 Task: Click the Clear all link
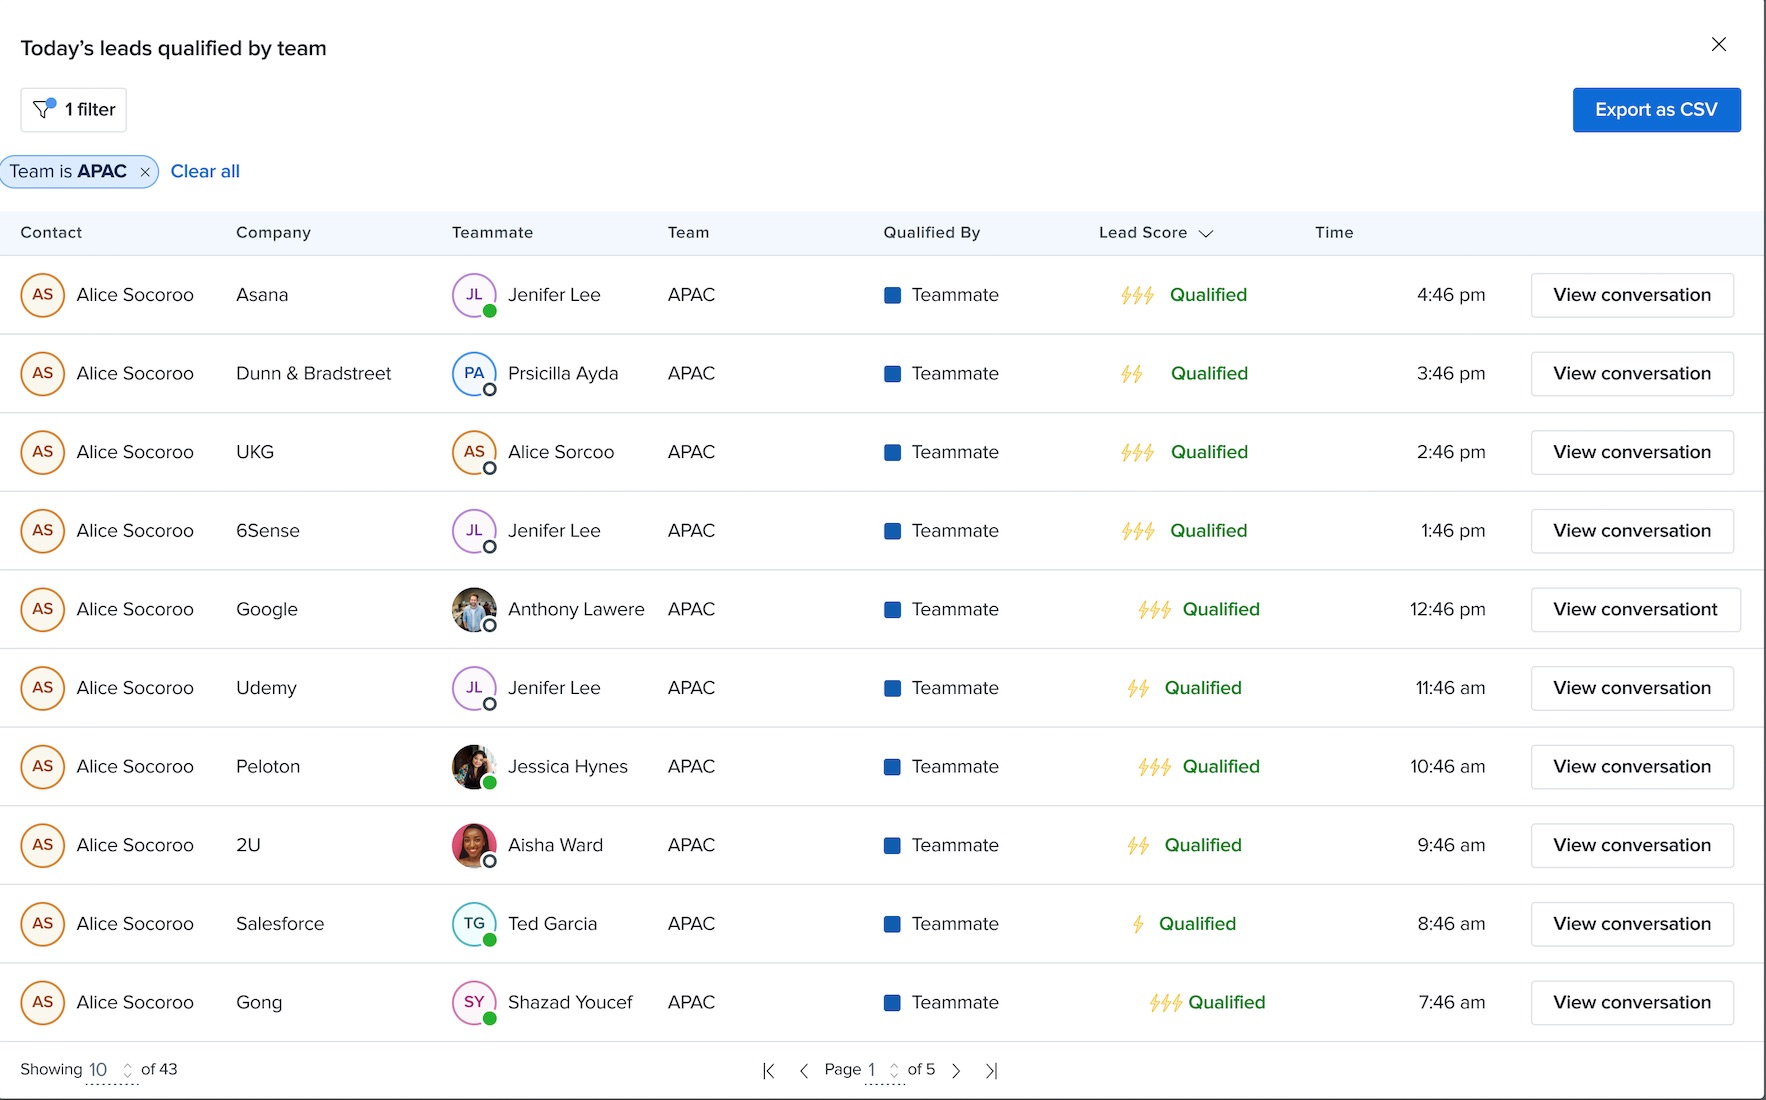205,171
